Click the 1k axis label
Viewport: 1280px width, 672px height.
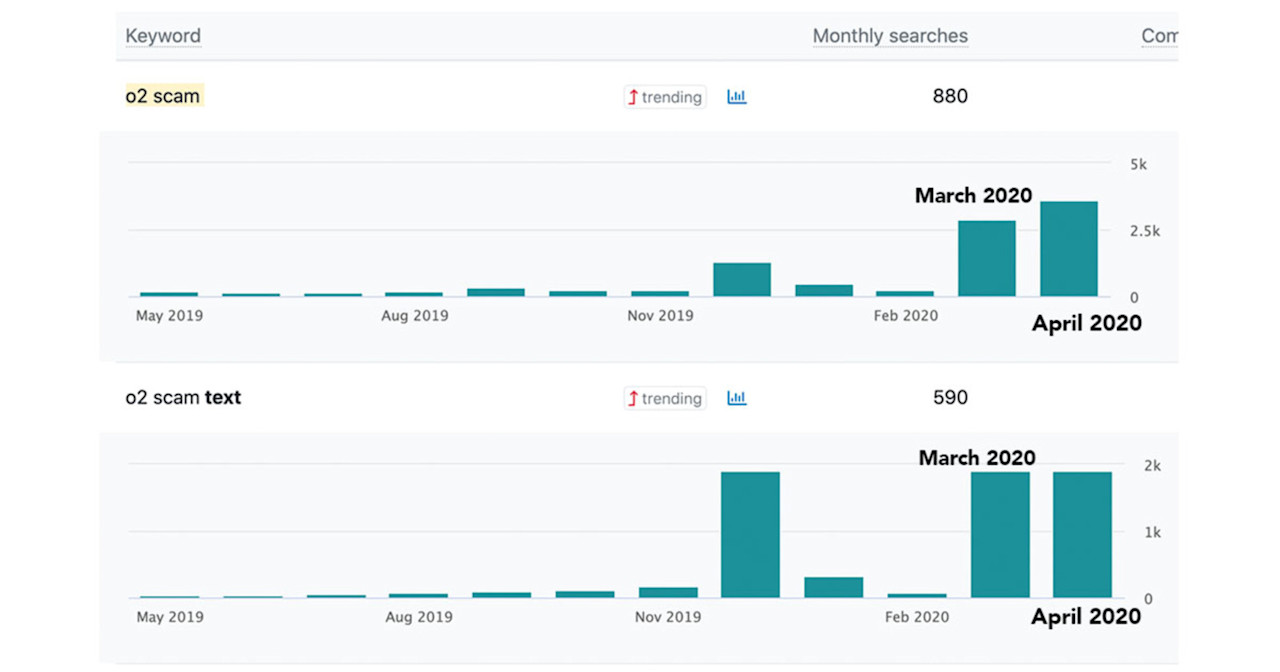(x=1153, y=533)
